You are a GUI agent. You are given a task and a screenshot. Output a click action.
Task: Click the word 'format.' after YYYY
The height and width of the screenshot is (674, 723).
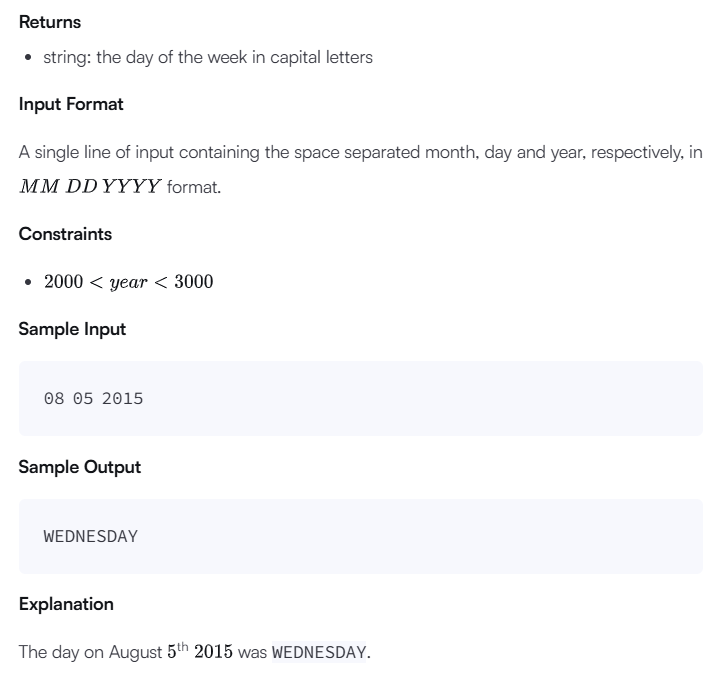(x=194, y=187)
